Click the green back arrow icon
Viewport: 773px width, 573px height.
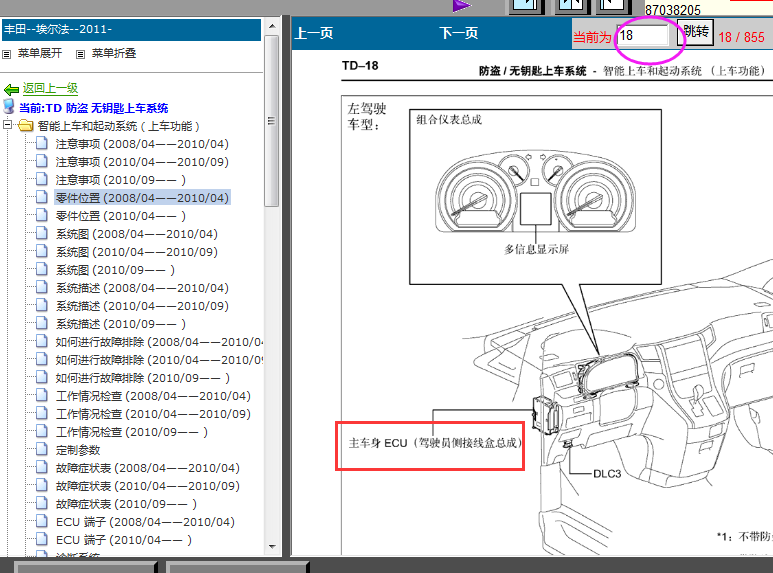pyautogui.click(x=11, y=89)
